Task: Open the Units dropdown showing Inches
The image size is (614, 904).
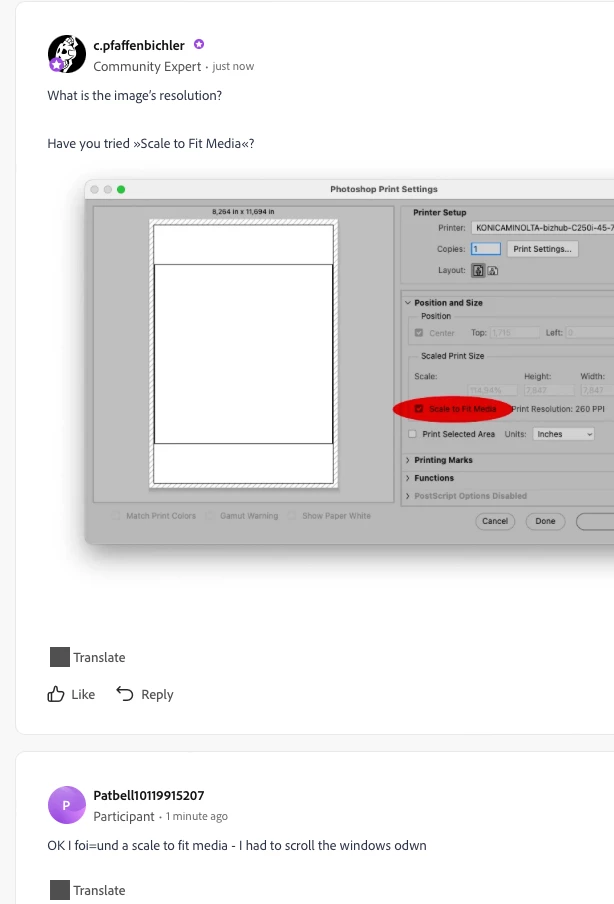Action: coord(563,434)
